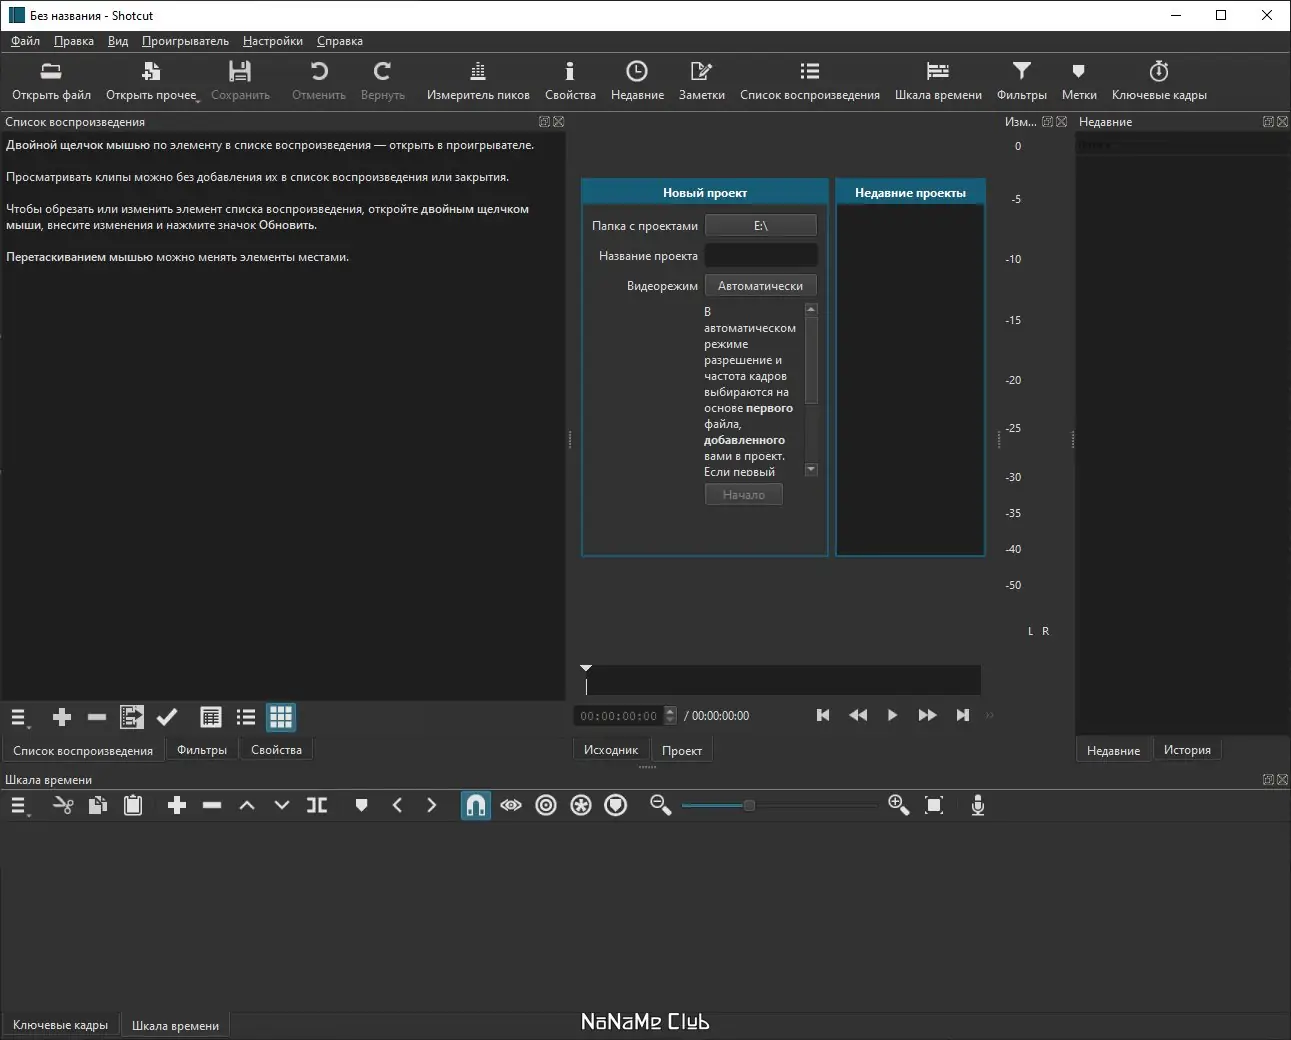Switch to the Проект player tab
This screenshot has height=1040, width=1291.
(682, 750)
